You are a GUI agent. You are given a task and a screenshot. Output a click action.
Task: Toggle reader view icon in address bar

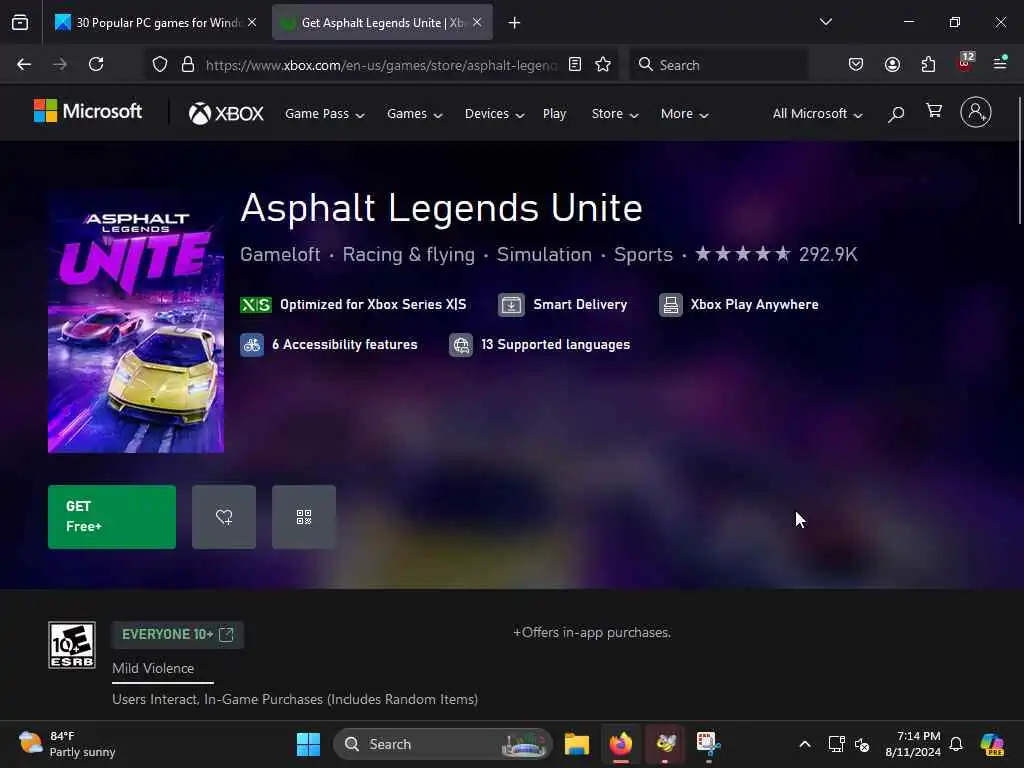(x=575, y=65)
